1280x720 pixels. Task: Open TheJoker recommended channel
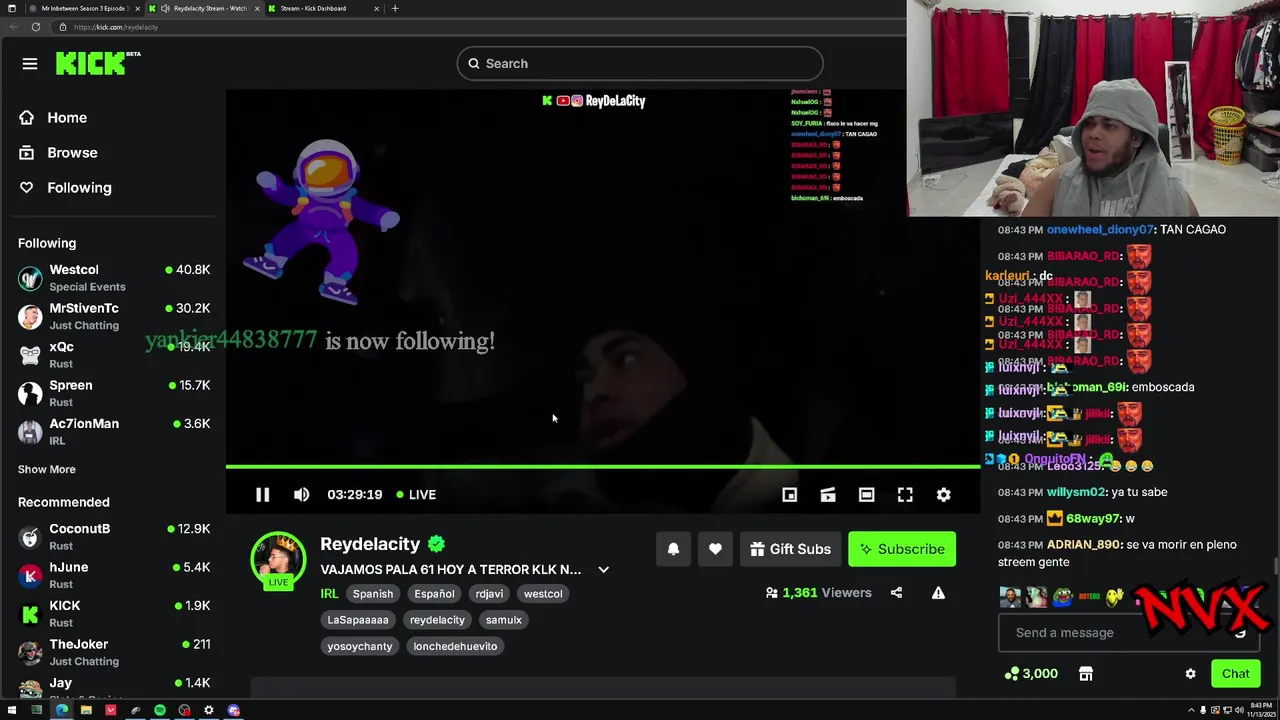(114, 652)
